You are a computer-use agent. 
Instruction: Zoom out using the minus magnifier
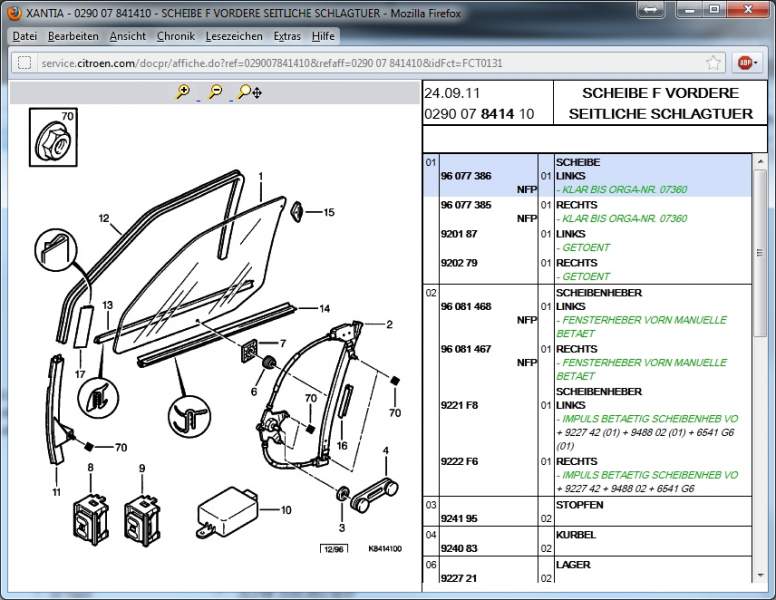click(215, 92)
